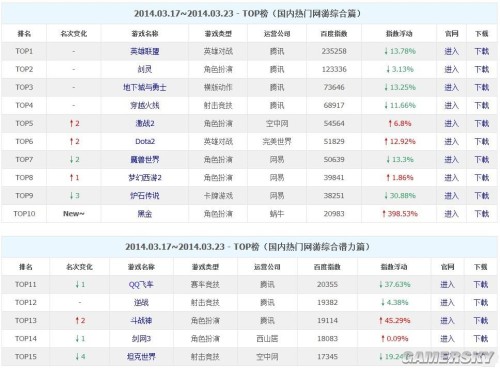
Task: Click 下载 in the TOP11 row
Action: point(481,284)
